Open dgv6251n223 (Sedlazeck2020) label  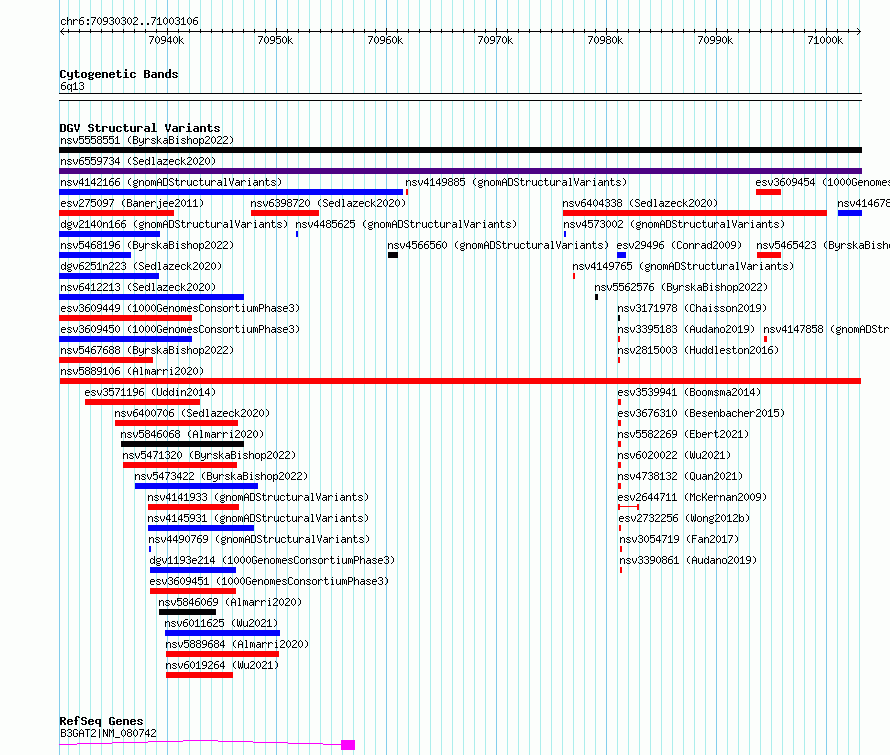(141, 266)
